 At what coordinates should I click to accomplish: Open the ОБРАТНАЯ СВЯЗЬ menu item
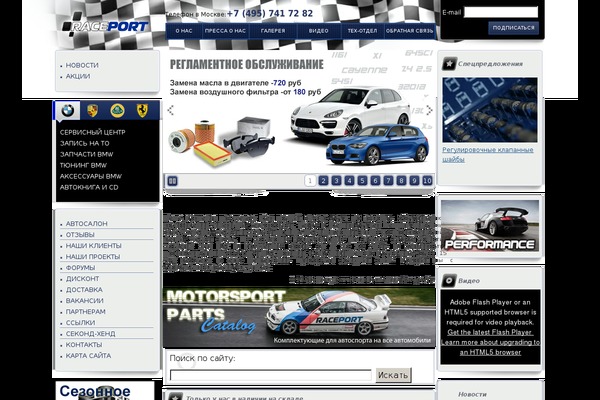[x=409, y=31]
